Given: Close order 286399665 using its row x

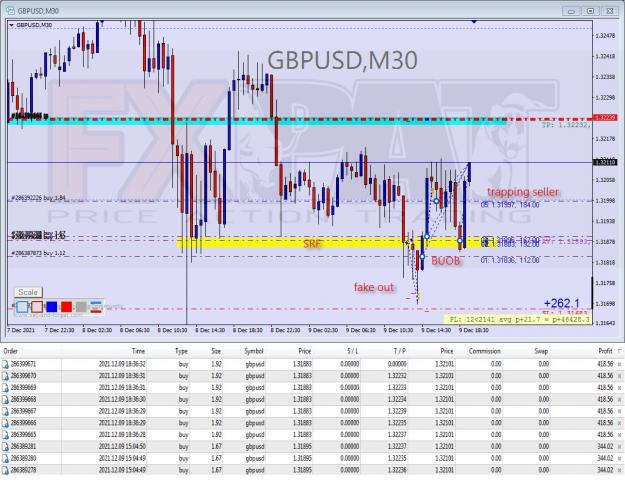Looking at the screenshot, I should click(619, 435).
